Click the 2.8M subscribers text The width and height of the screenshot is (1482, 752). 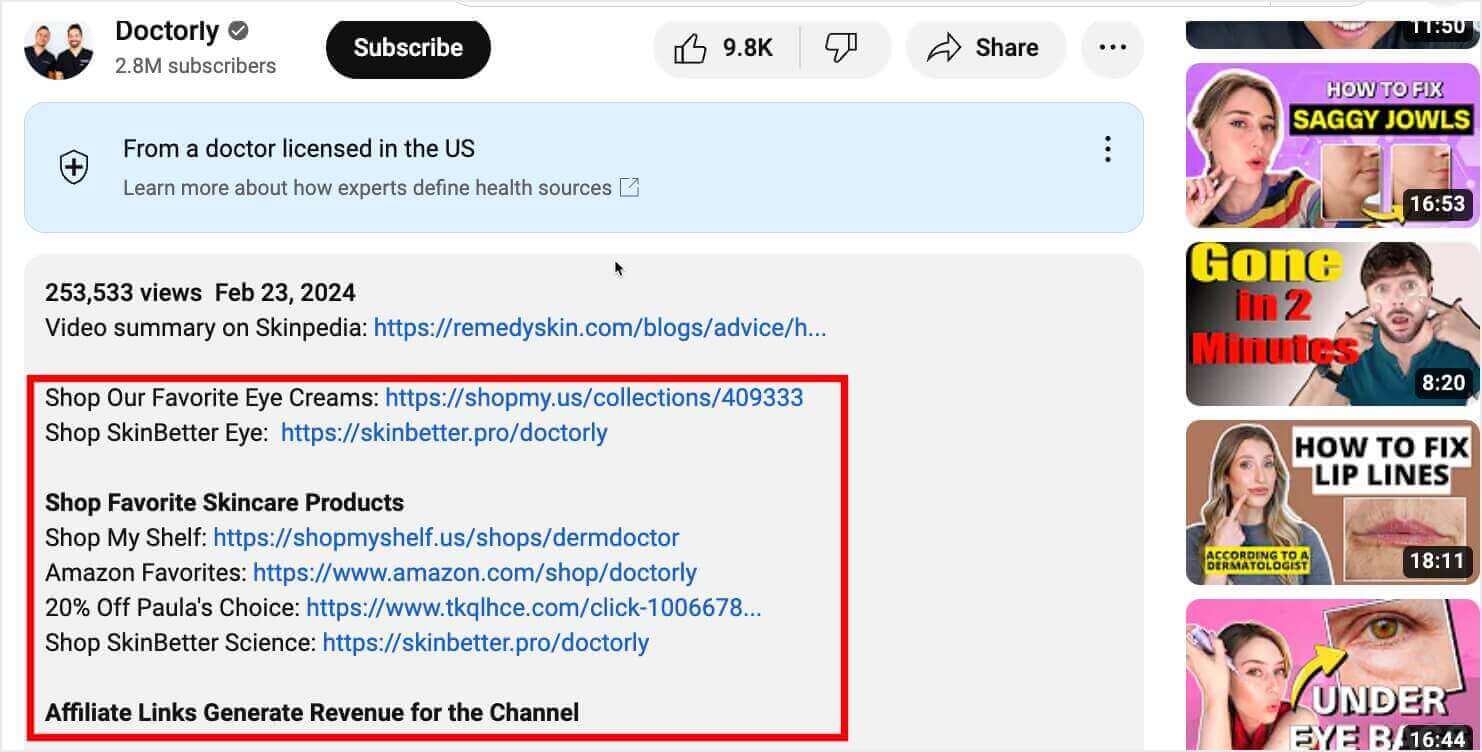pyautogui.click(x=195, y=66)
